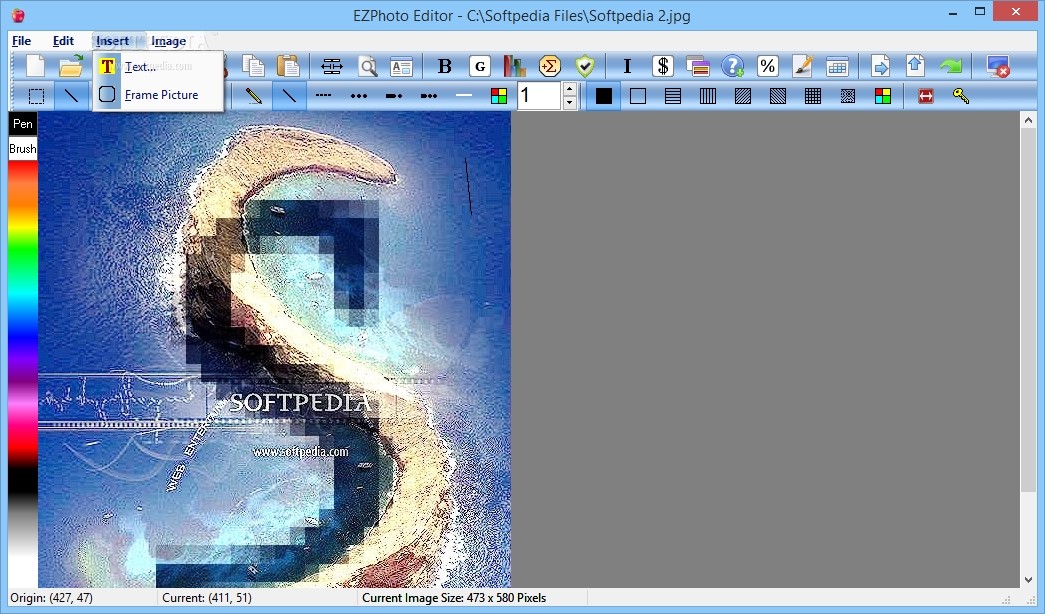Click the page with up arrow icon

point(915,66)
